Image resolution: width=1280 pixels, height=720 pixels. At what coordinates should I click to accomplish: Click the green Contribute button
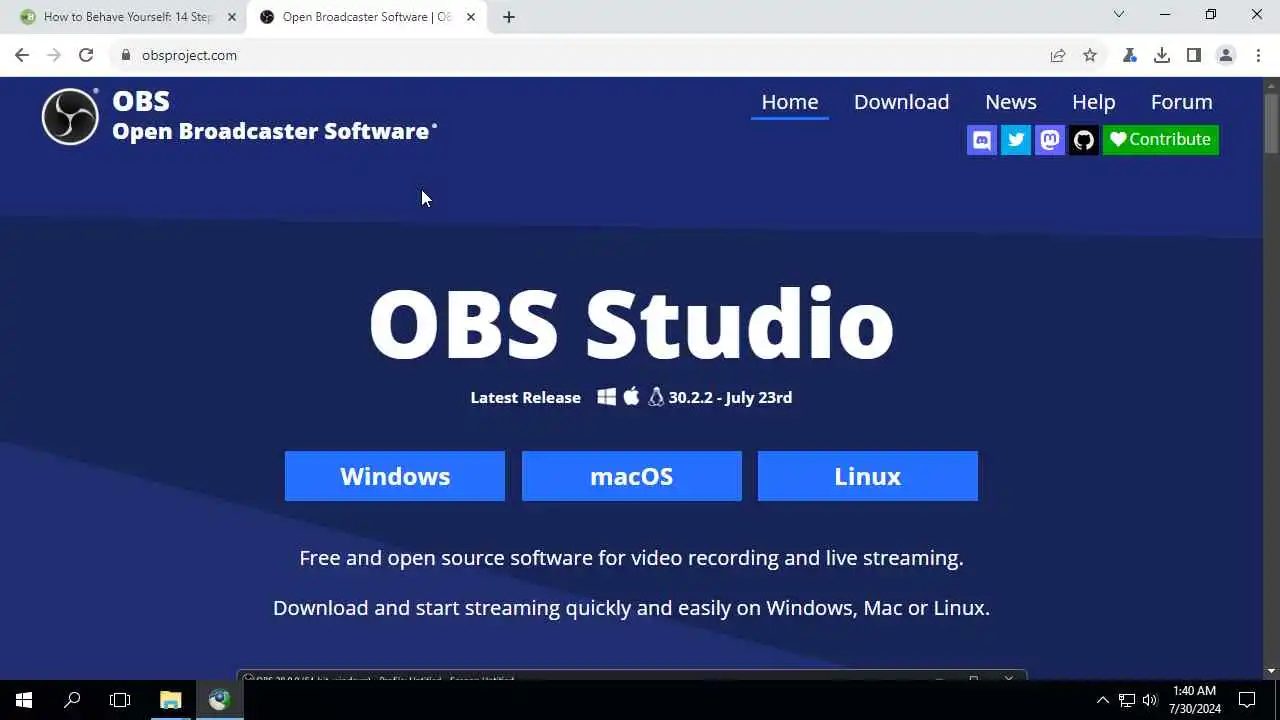click(x=1160, y=139)
